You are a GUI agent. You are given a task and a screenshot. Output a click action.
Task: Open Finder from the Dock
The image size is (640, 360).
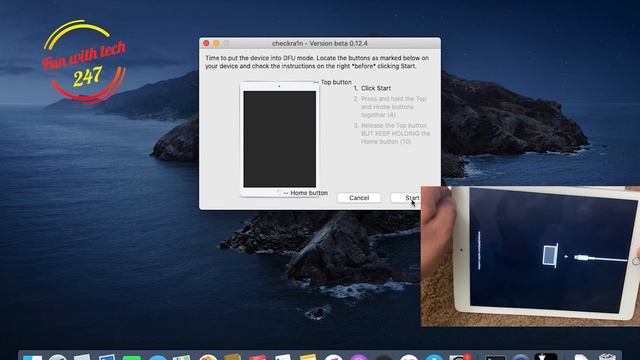(x=32, y=358)
